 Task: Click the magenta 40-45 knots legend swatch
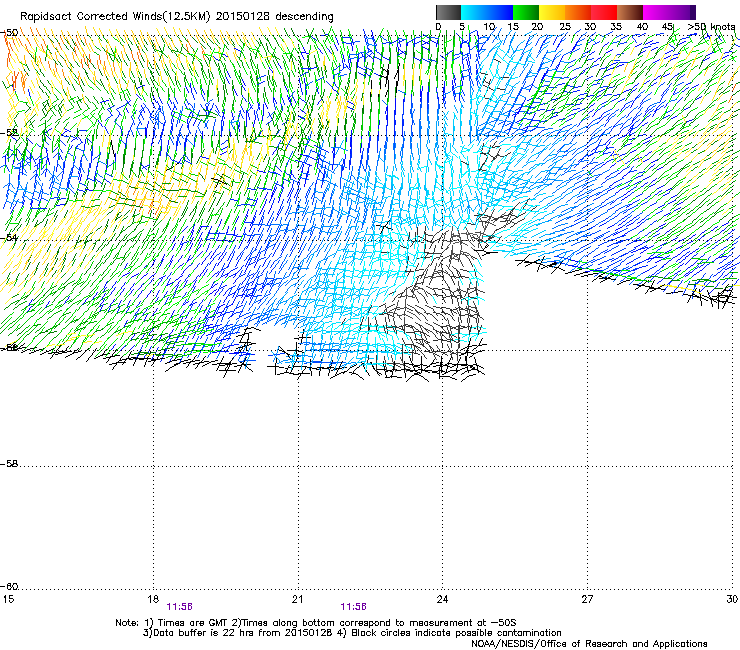pyautogui.click(x=656, y=12)
